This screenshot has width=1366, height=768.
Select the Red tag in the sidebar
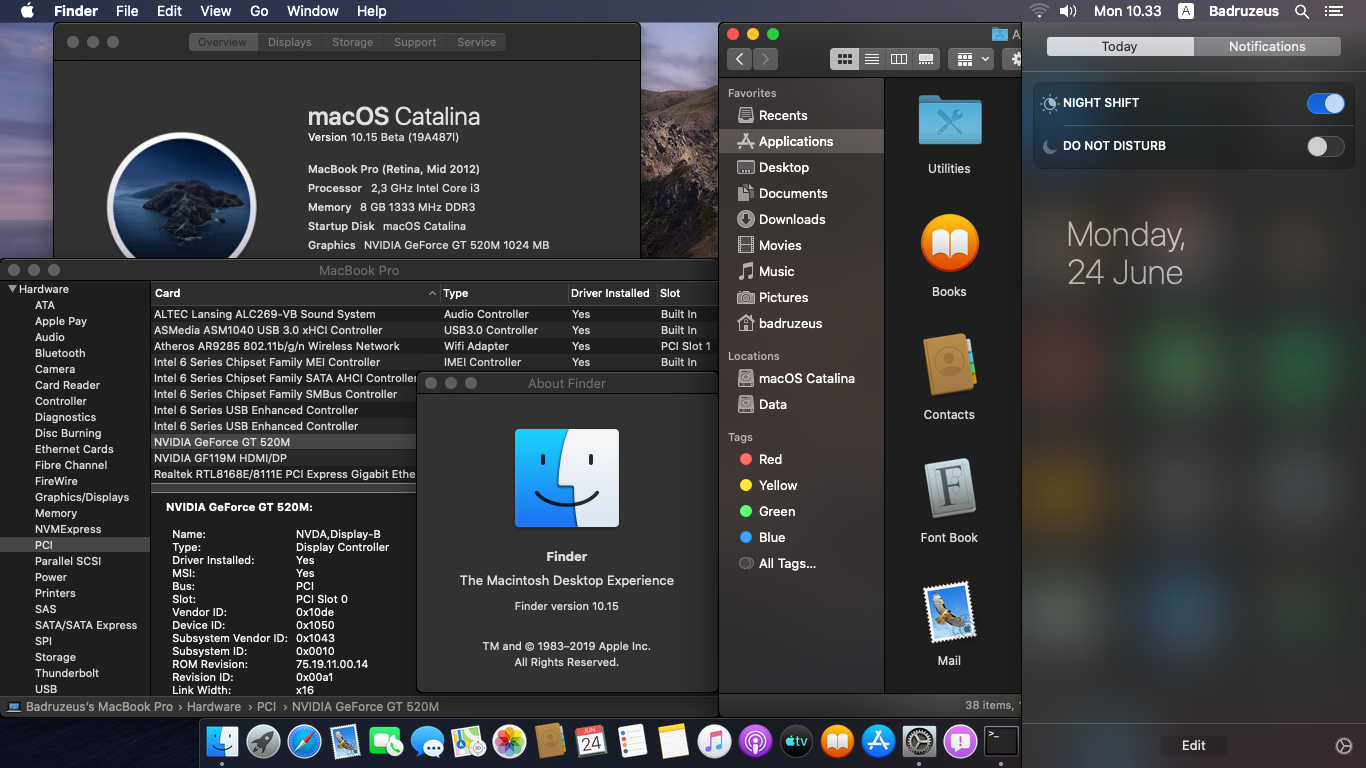tap(770, 459)
